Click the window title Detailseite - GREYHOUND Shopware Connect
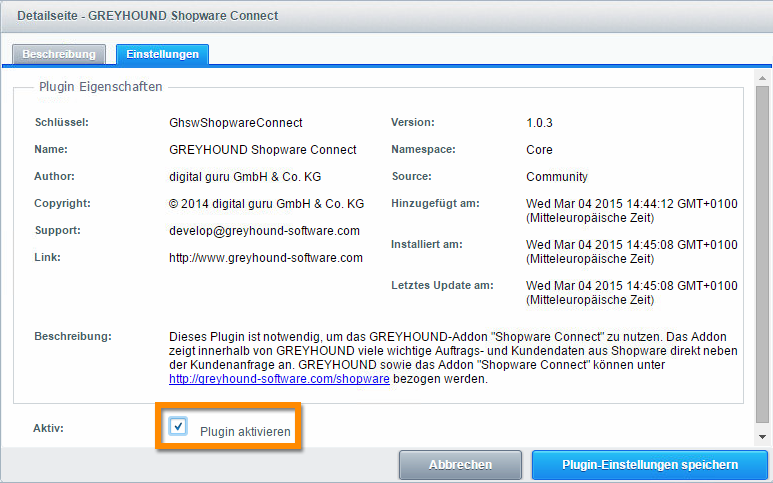 pyautogui.click(x=147, y=16)
